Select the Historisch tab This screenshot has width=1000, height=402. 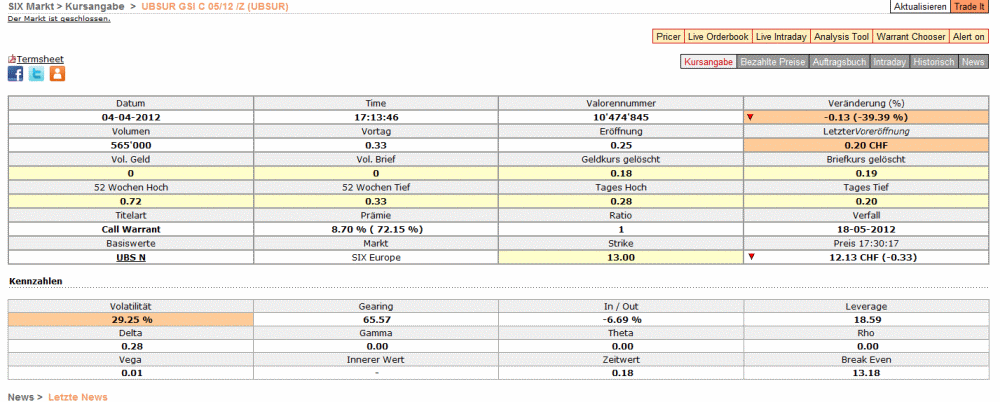[x=934, y=62]
